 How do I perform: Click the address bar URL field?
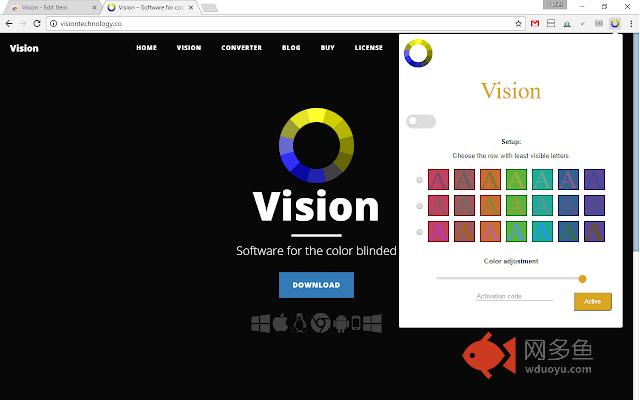point(286,24)
